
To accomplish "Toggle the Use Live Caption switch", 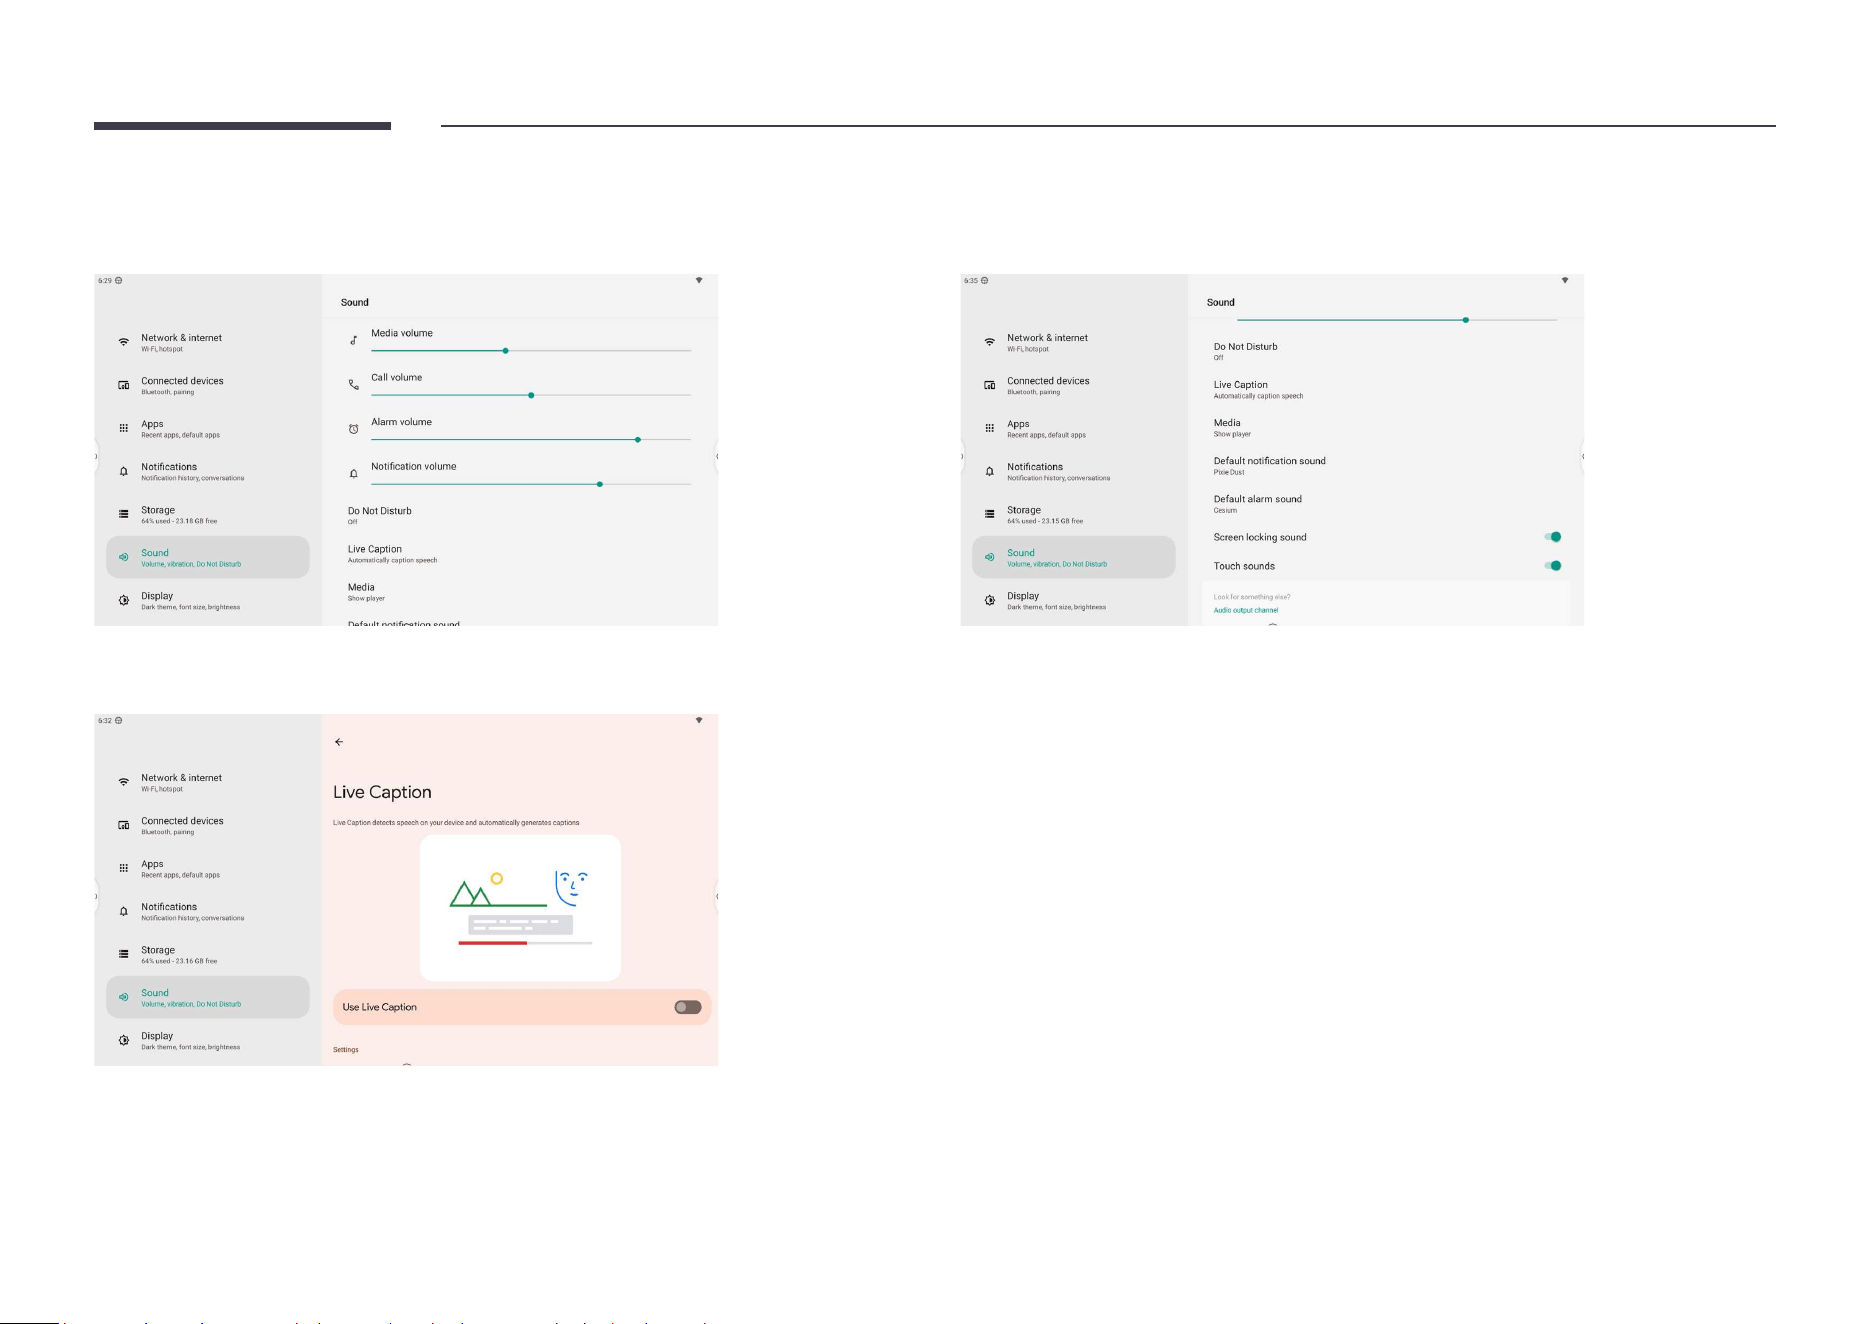I will tap(688, 1007).
